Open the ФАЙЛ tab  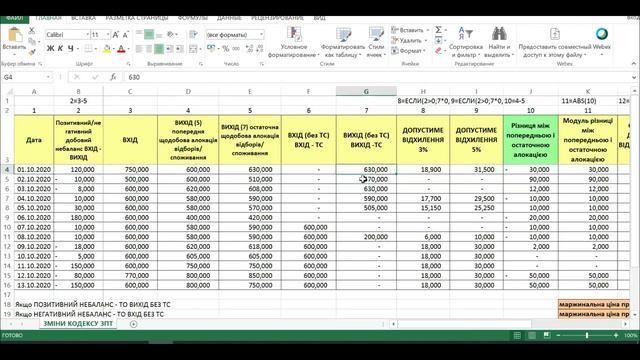point(14,19)
